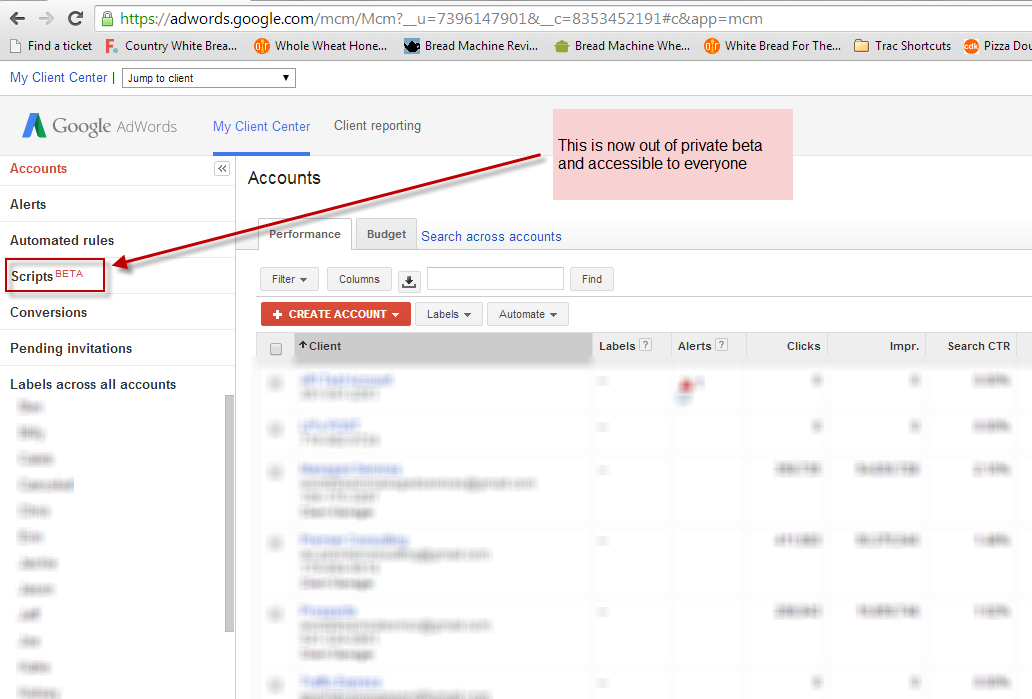Image resolution: width=1032 pixels, height=699 pixels.
Task: Click the Google AdWords logo
Action: click(99, 126)
